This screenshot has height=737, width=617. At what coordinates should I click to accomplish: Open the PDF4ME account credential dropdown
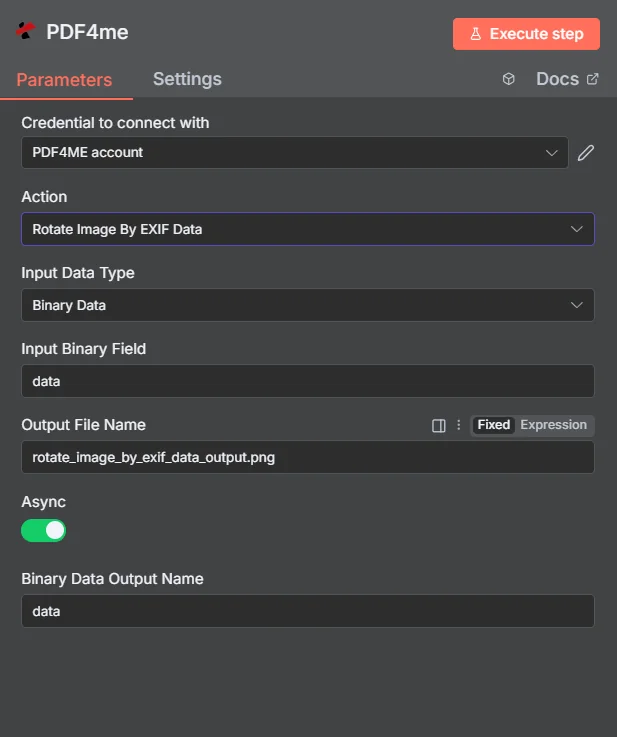pos(295,153)
